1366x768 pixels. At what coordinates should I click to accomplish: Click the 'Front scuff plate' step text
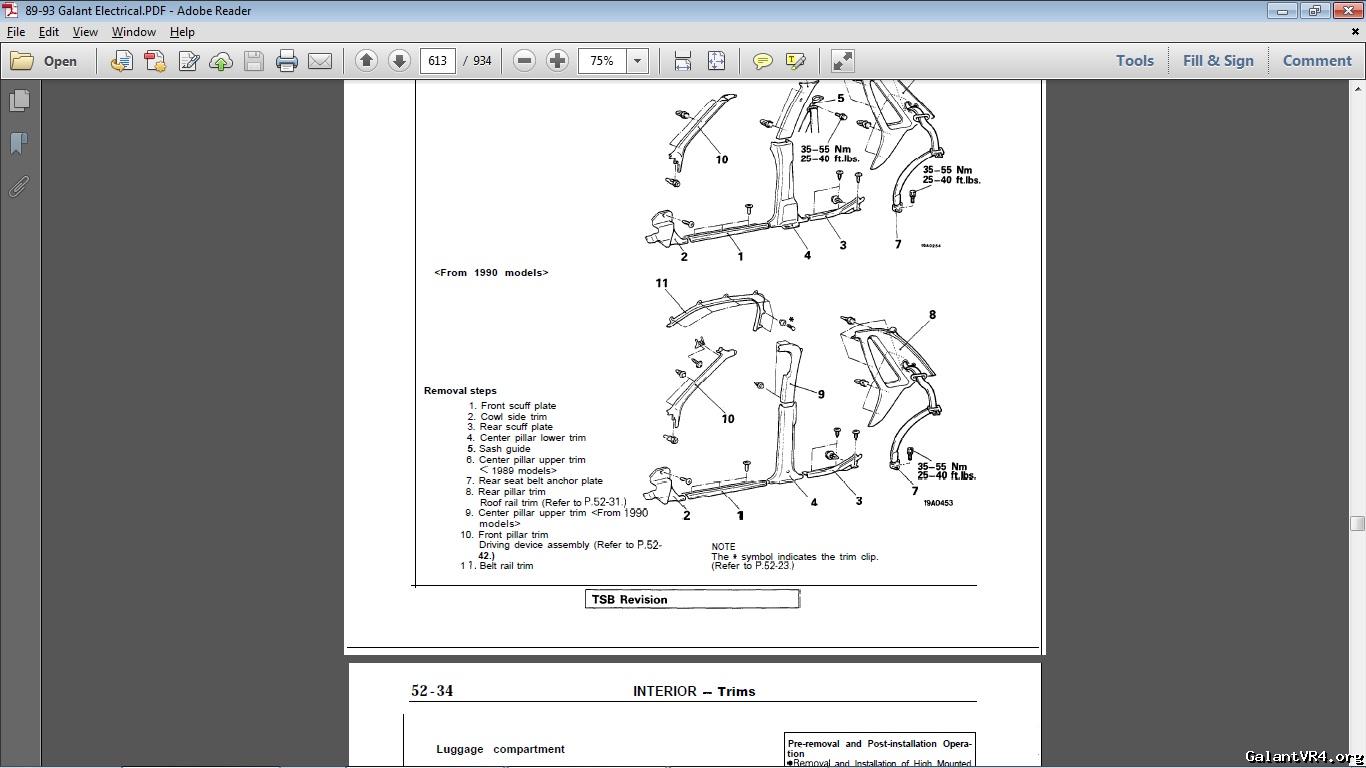(x=518, y=406)
